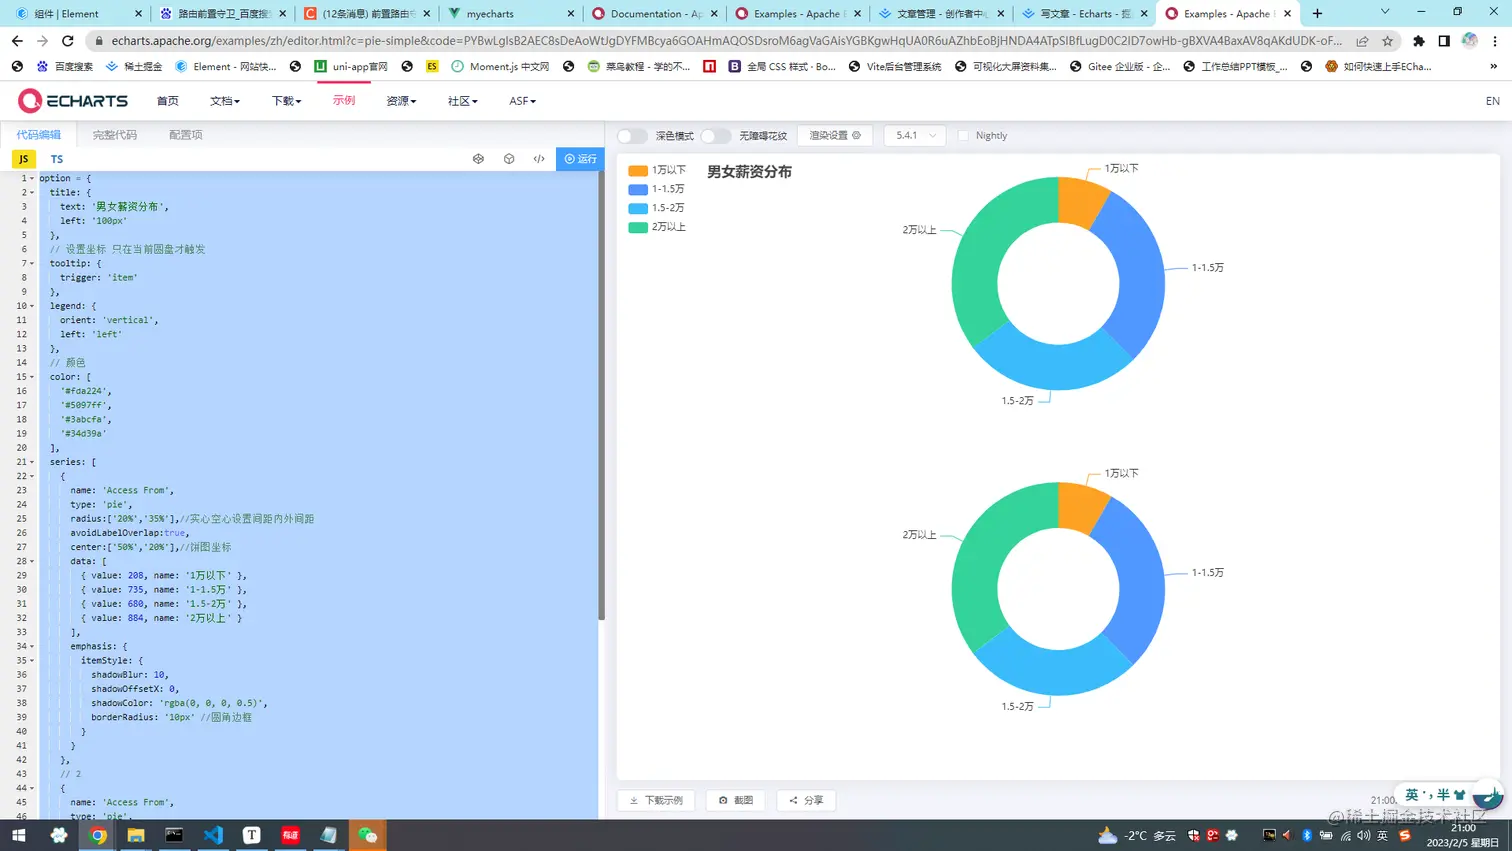
Task: Click the hexagon box icon in the editor toolbar
Action: click(478, 159)
